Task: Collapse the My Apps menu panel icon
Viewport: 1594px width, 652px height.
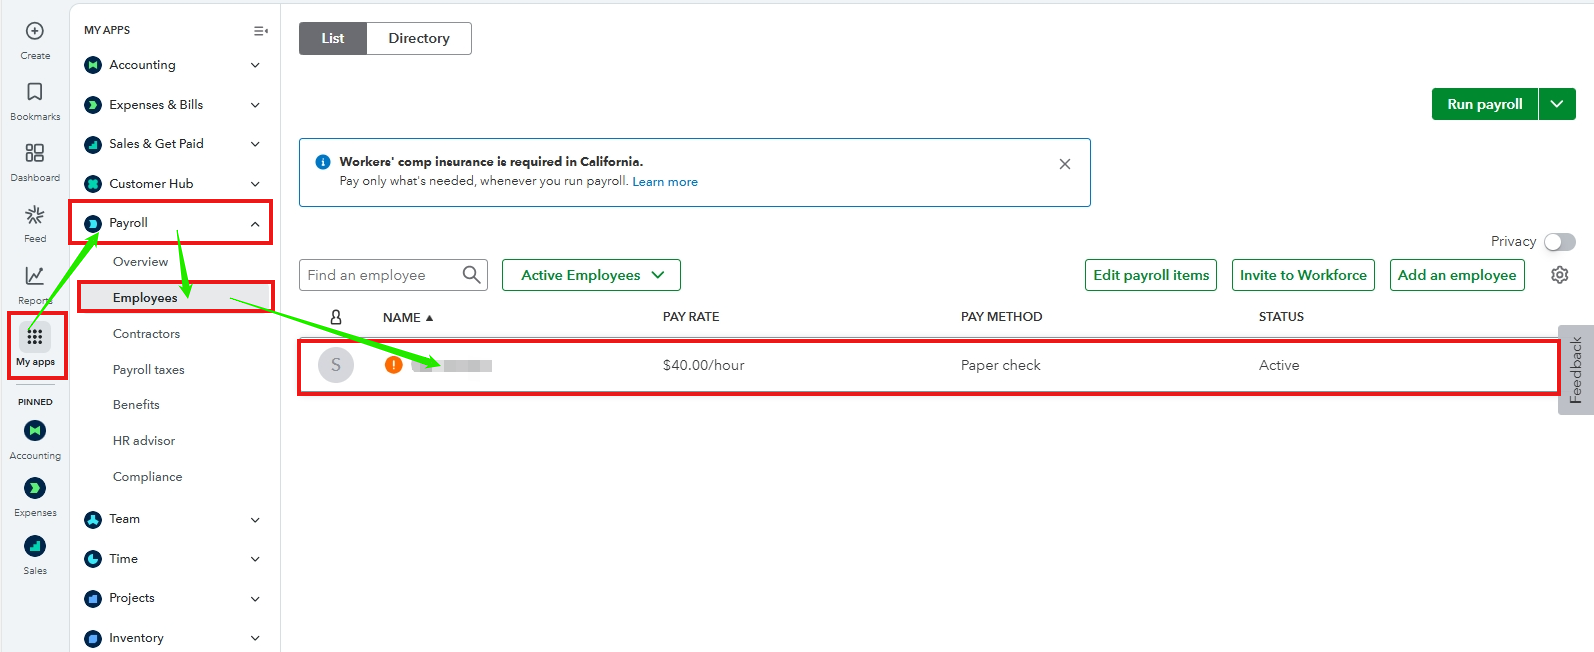Action: click(261, 31)
